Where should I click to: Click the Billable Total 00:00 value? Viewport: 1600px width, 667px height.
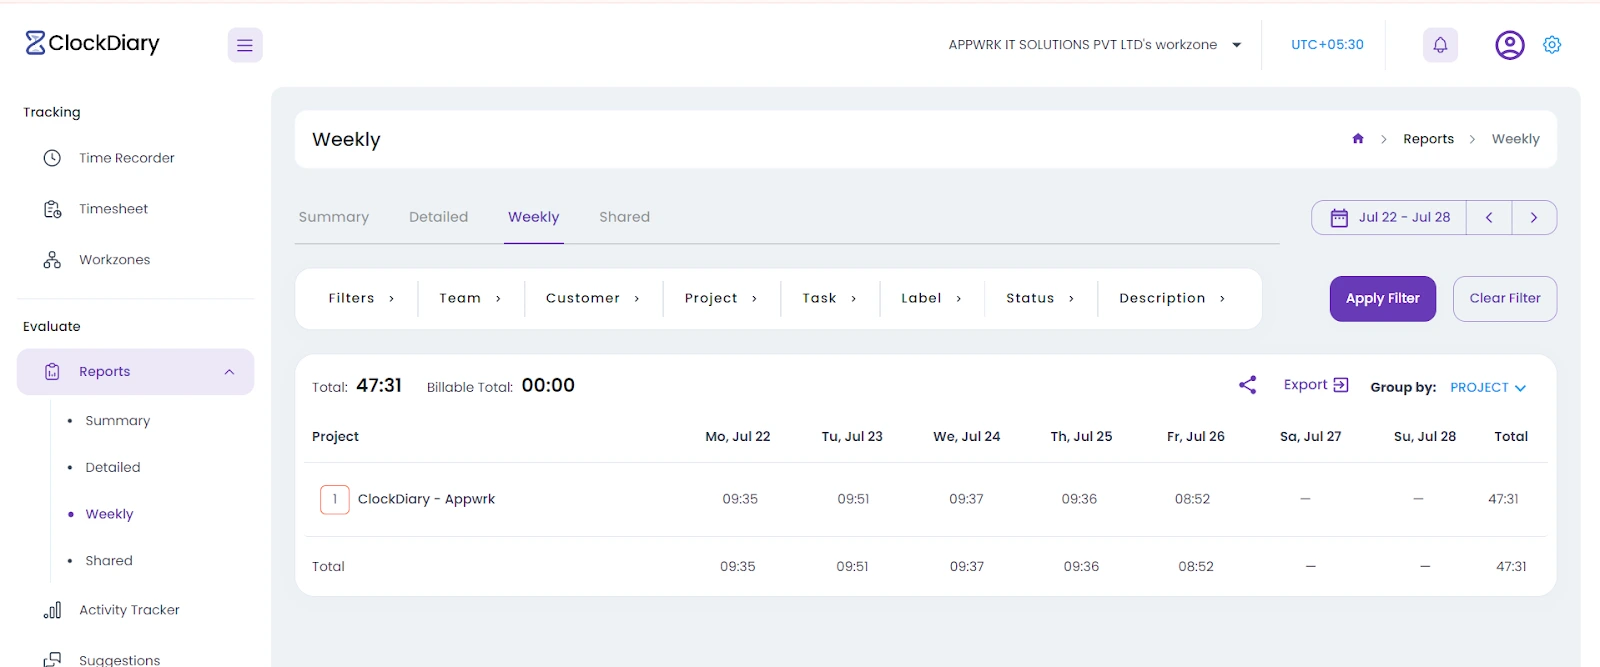(x=548, y=385)
